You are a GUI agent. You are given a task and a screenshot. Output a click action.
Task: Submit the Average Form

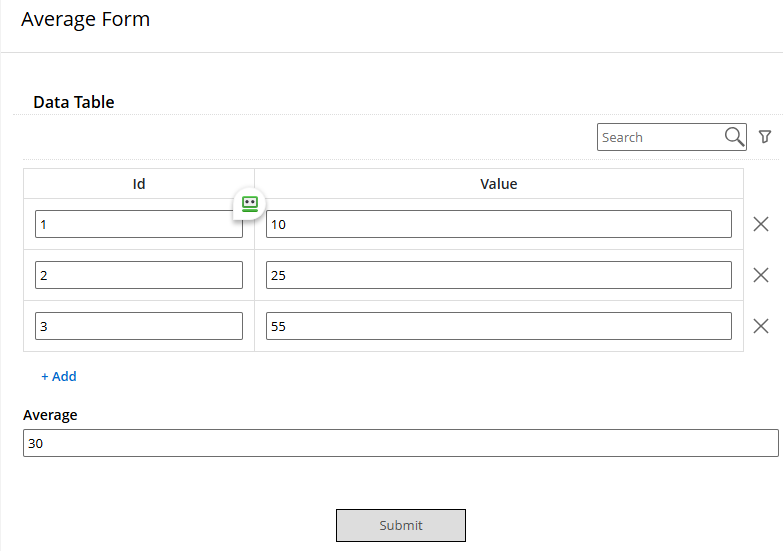[x=400, y=526]
